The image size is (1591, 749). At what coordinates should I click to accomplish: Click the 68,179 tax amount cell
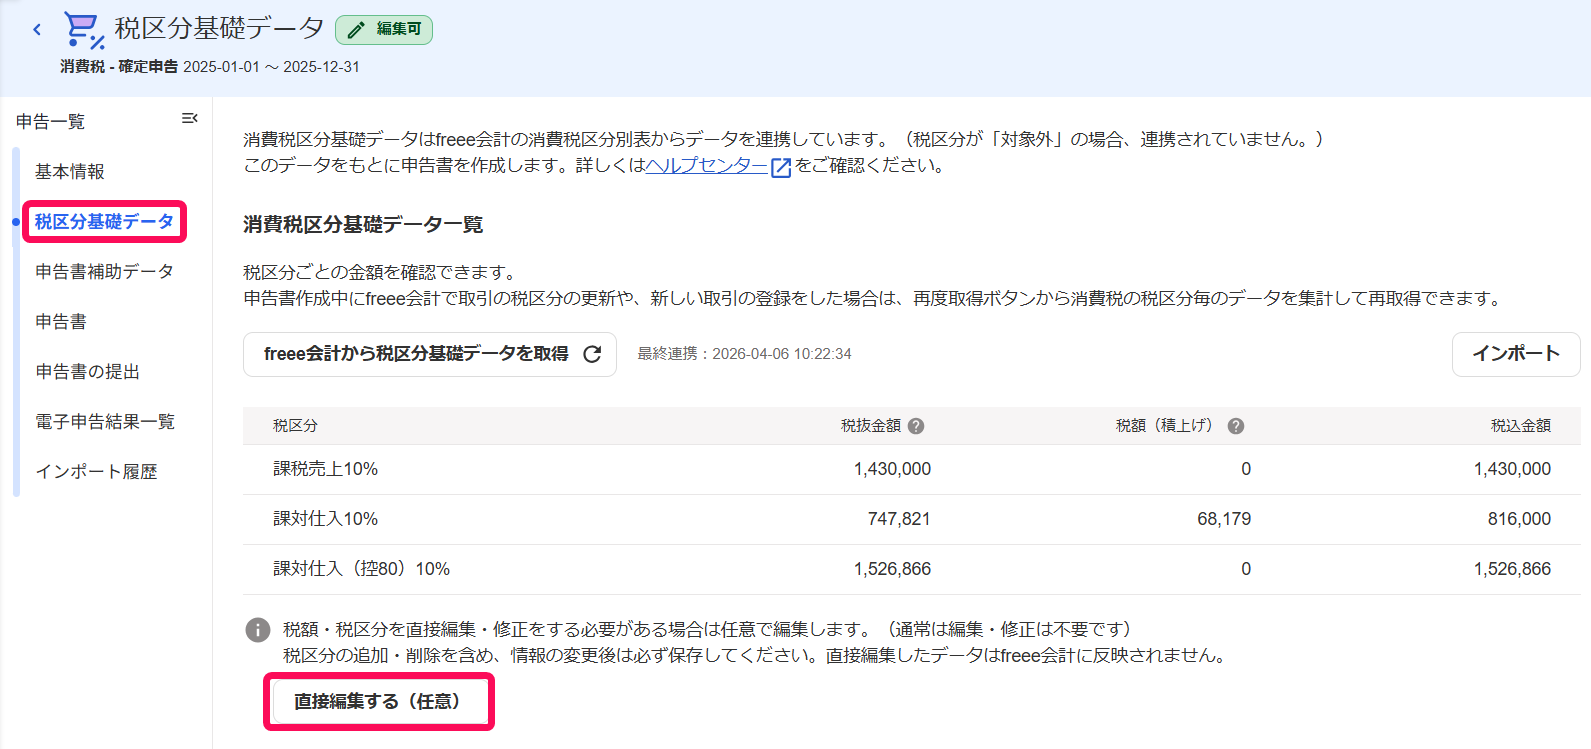pos(1224,519)
